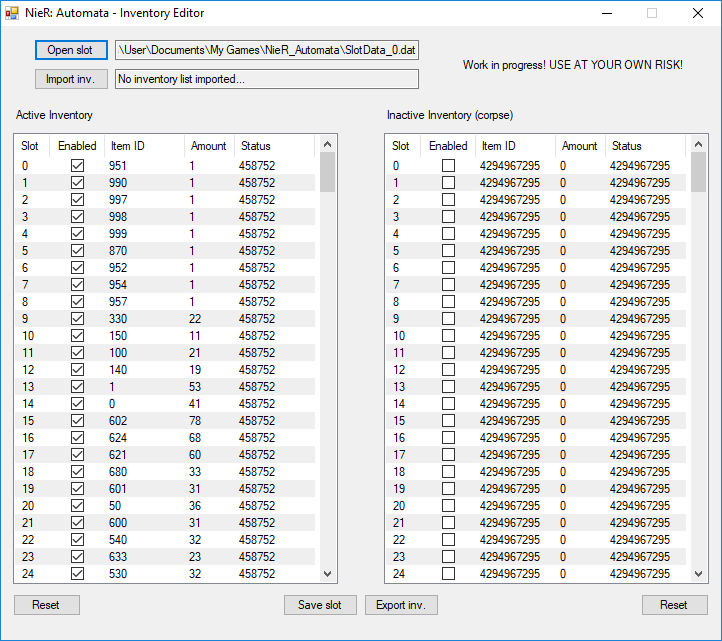Select Amount cell 22 in active slot 9
Screen dimensions: 722x641
(x=195, y=319)
